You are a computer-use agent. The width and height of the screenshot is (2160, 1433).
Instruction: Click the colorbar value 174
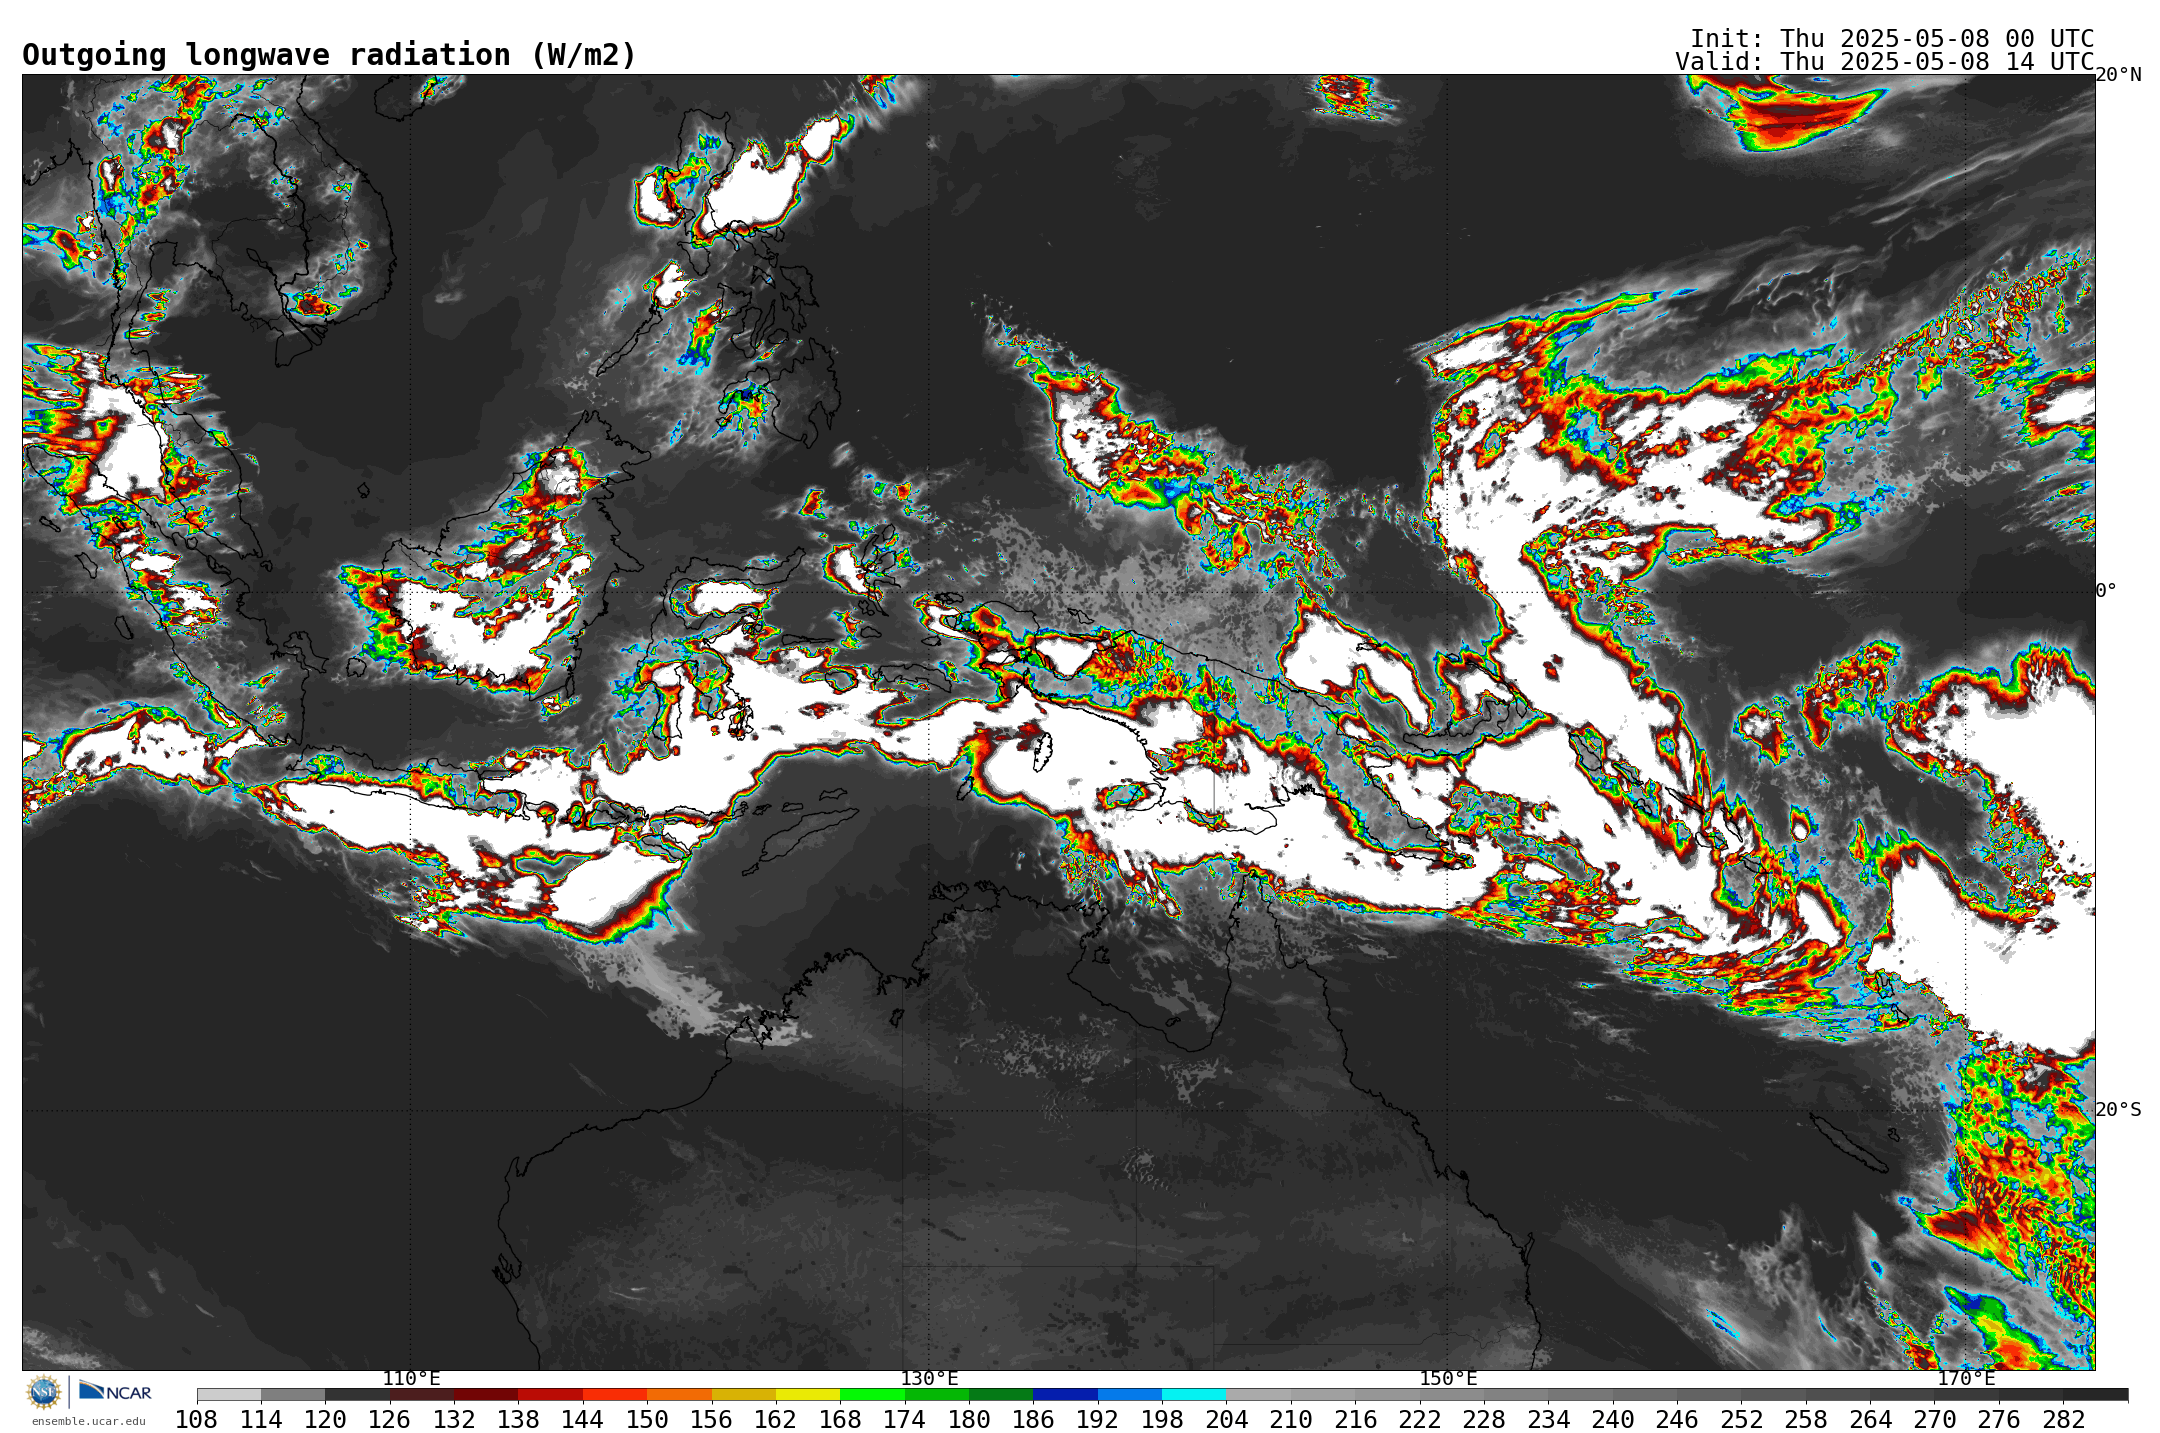click(x=905, y=1420)
